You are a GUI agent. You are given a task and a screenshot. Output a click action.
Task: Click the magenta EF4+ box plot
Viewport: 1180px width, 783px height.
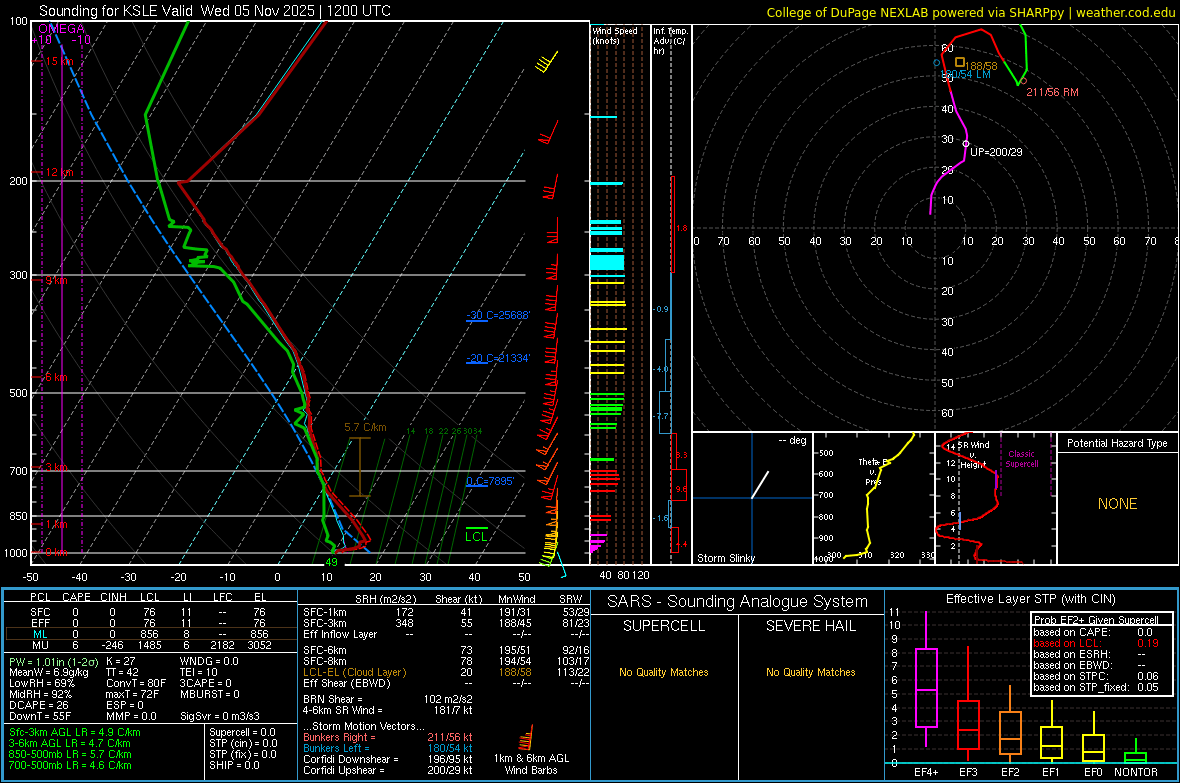pyautogui.click(x=926, y=679)
